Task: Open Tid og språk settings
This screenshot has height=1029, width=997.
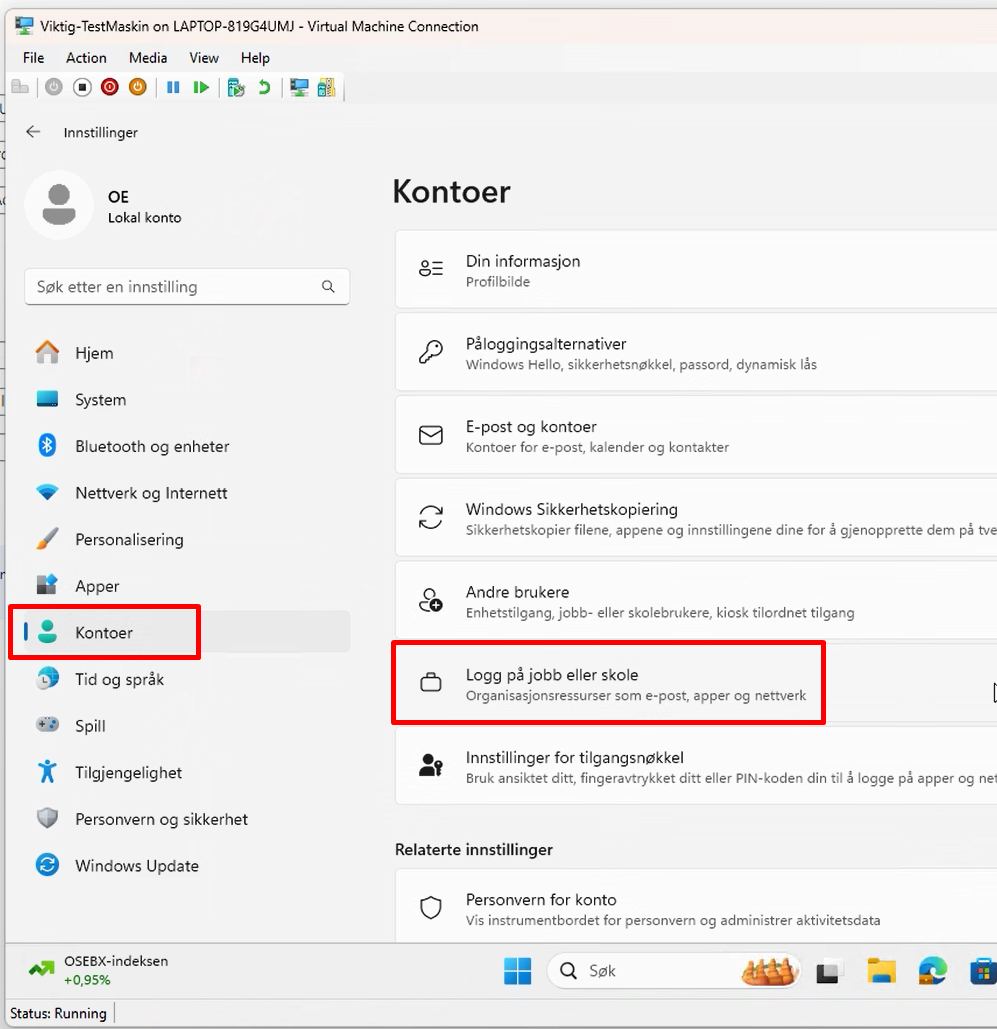Action: 187,679
